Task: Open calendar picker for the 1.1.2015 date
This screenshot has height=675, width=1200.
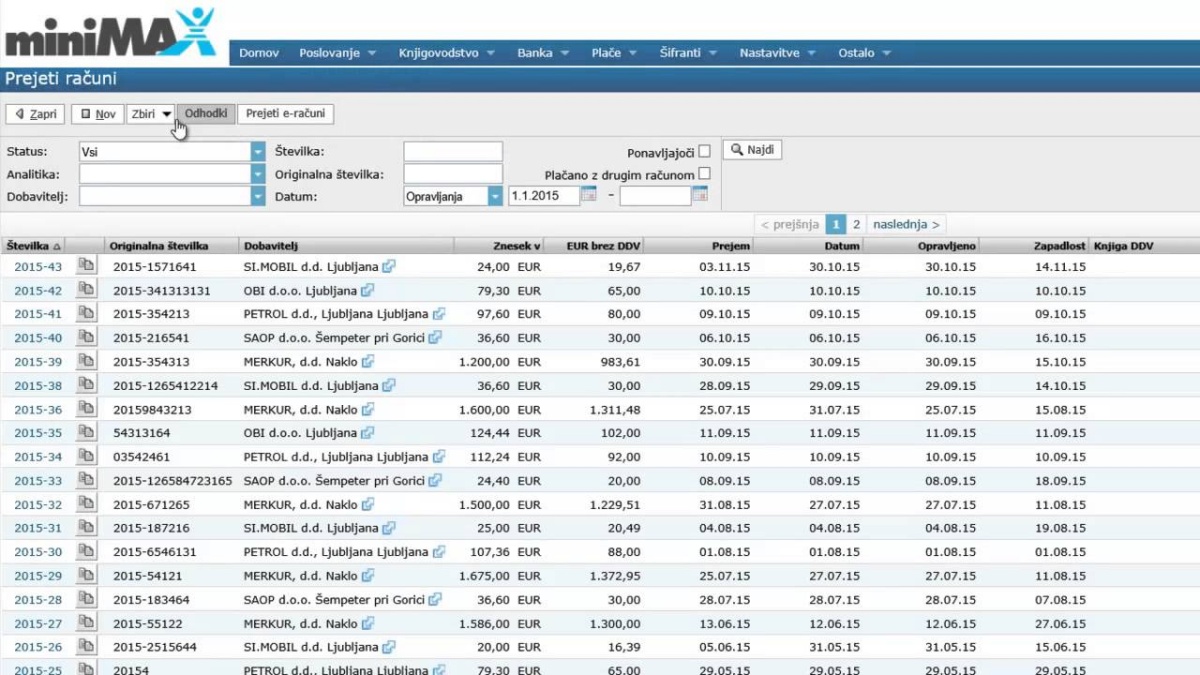Action: coord(589,196)
